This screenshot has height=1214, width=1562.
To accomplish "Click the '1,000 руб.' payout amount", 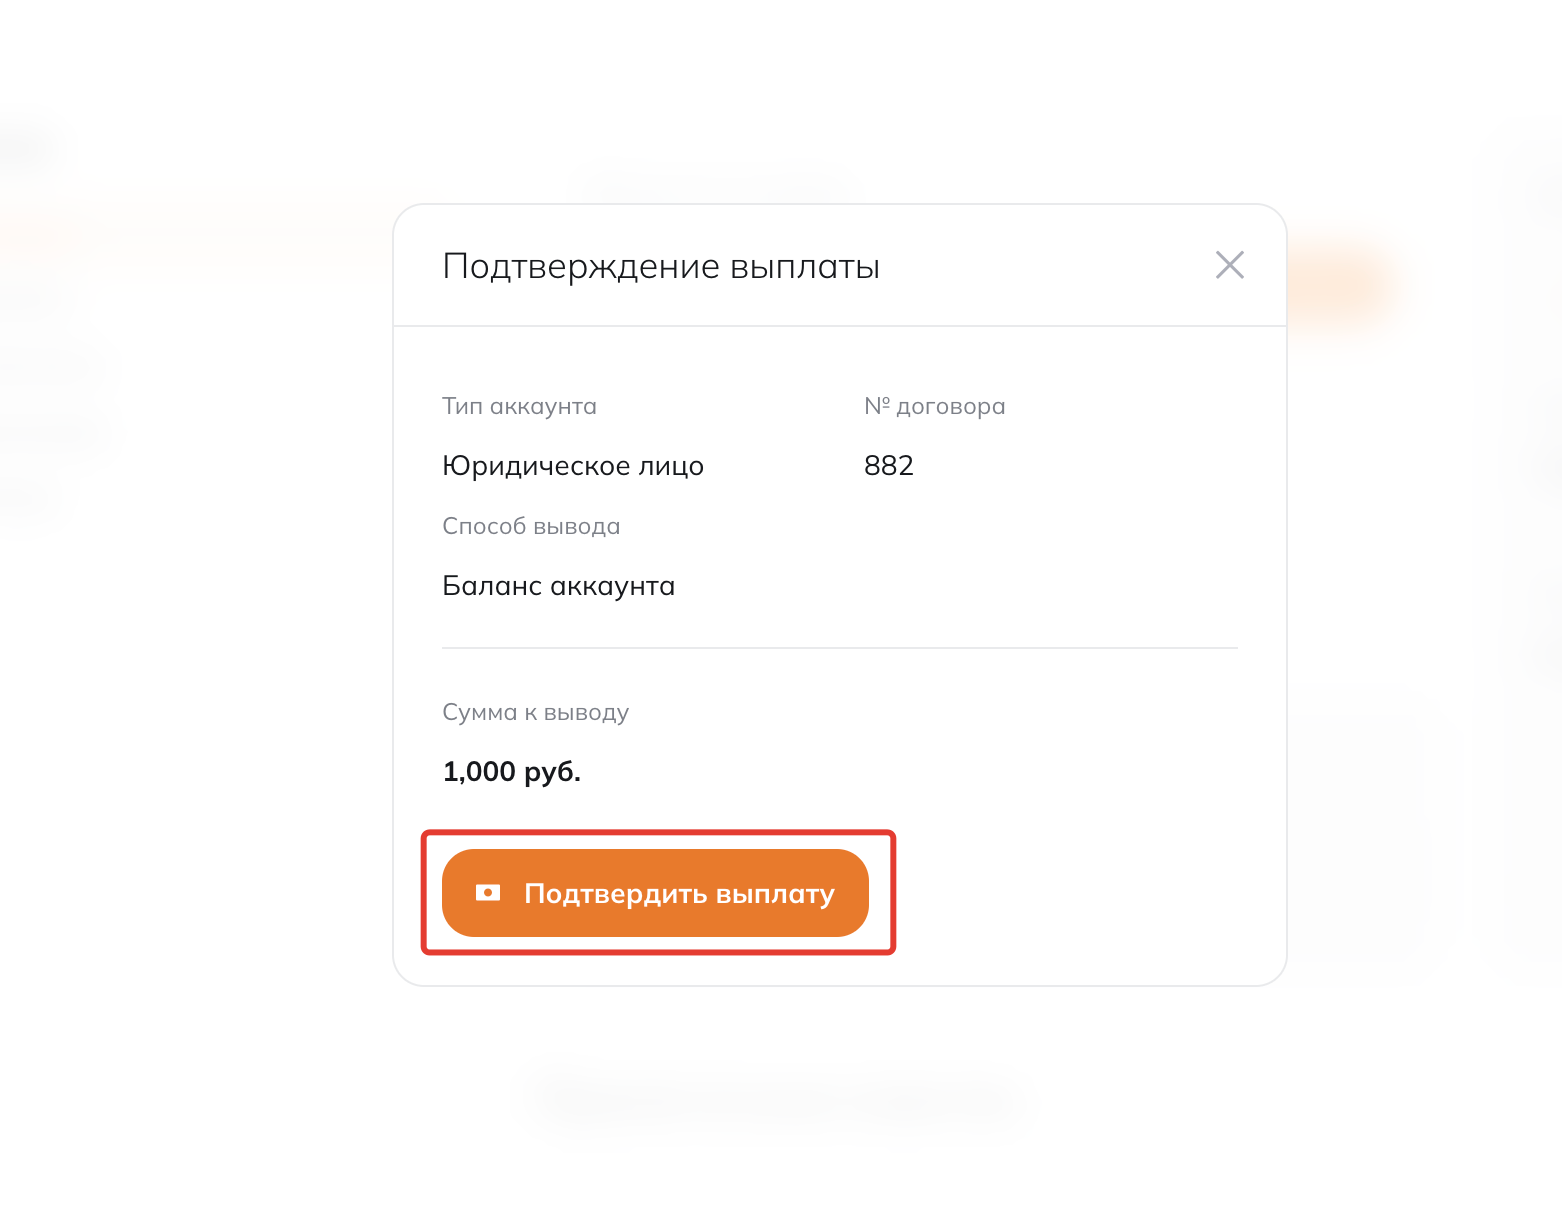I will pos(511,772).
